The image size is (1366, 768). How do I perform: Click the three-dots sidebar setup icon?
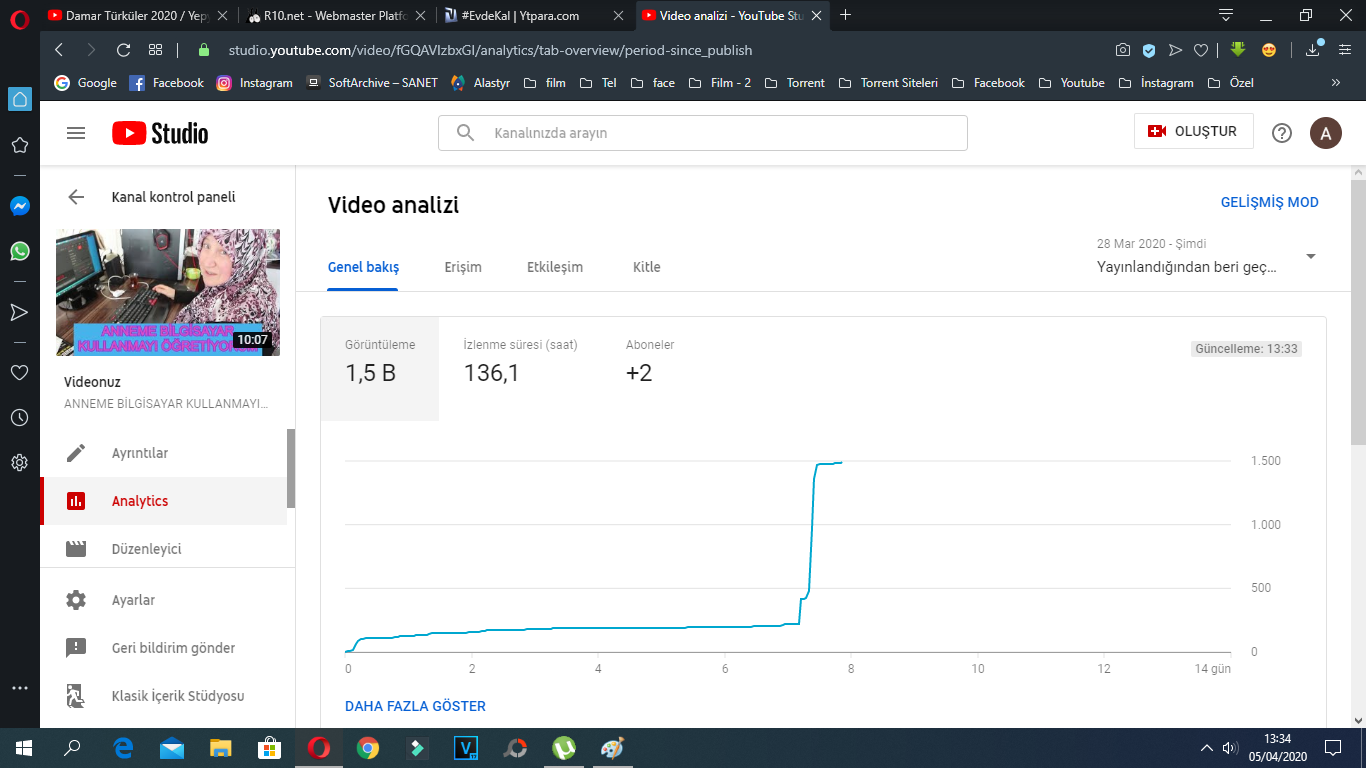20,688
